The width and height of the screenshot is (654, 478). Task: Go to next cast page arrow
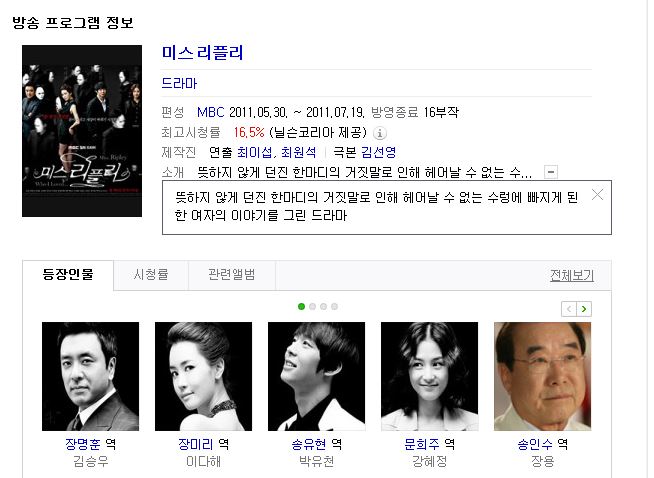[584, 309]
